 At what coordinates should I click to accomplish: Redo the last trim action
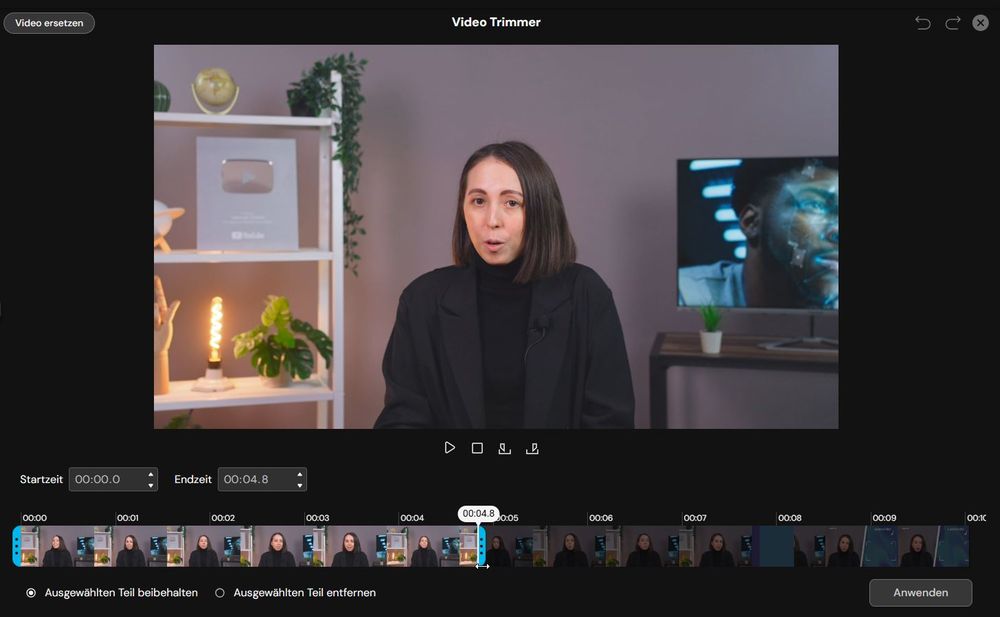click(x=951, y=22)
